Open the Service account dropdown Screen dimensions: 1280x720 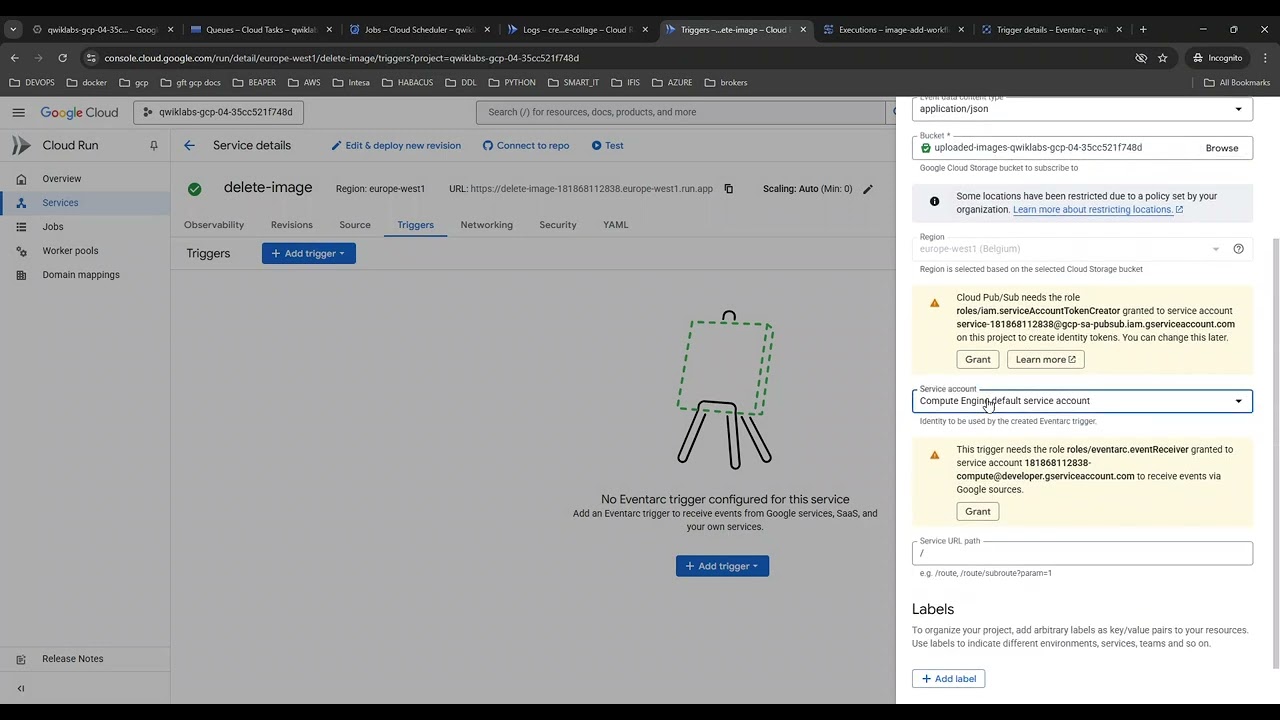1082,401
